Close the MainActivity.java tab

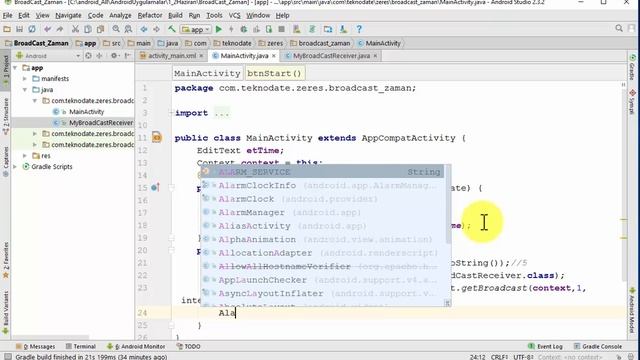[273, 56]
